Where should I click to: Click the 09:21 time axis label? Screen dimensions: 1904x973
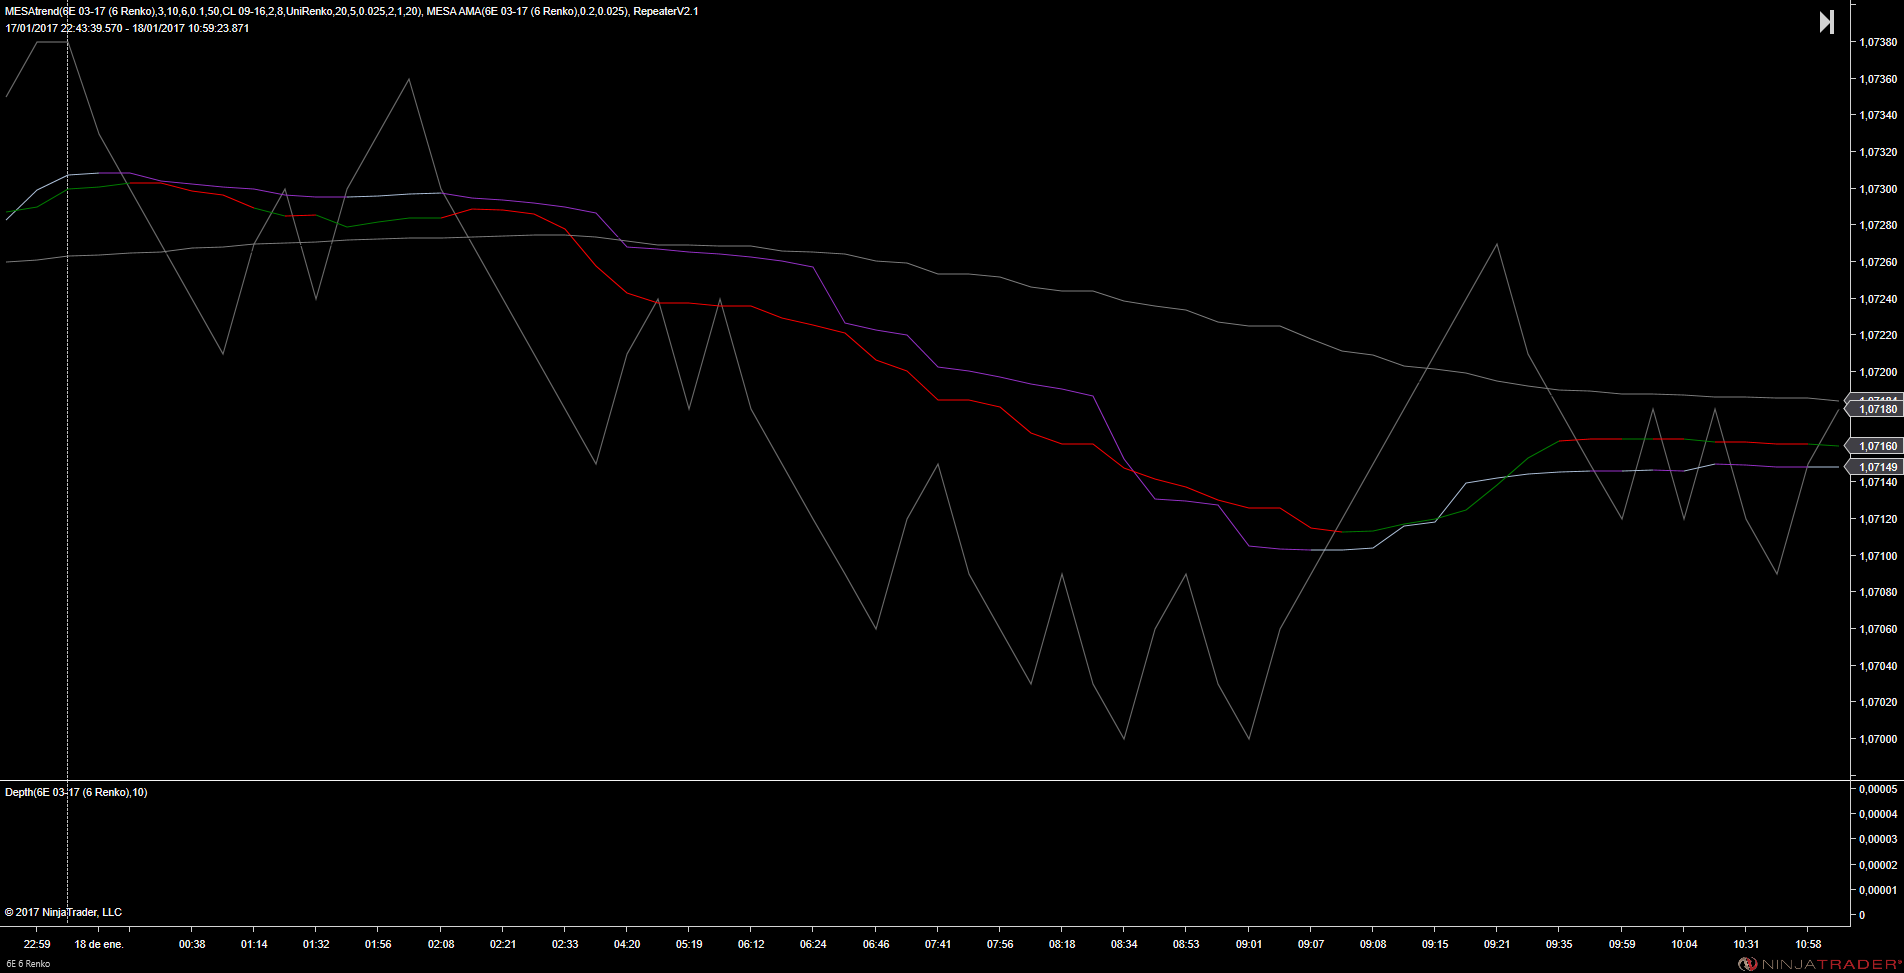[1497, 944]
